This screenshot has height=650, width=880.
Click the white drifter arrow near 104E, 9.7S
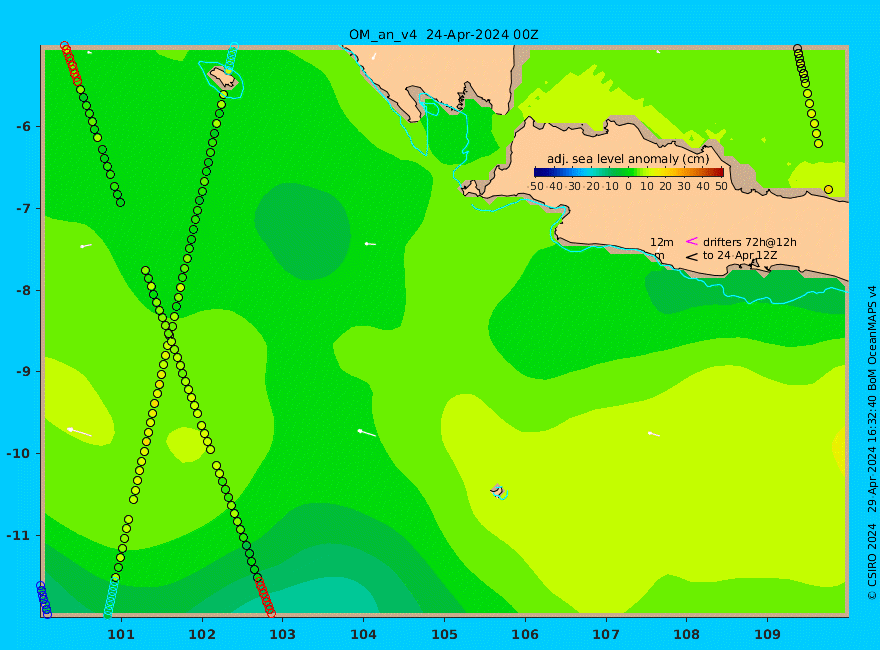tap(367, 433)
